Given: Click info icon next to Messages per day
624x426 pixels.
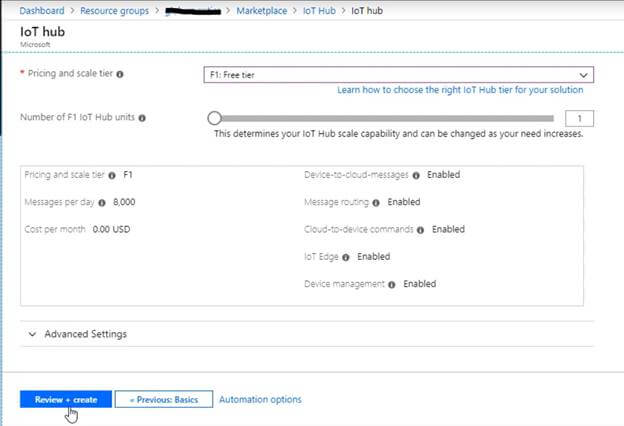Looking at the screenshot, I should pyautogui.click(x=102, y=203).
